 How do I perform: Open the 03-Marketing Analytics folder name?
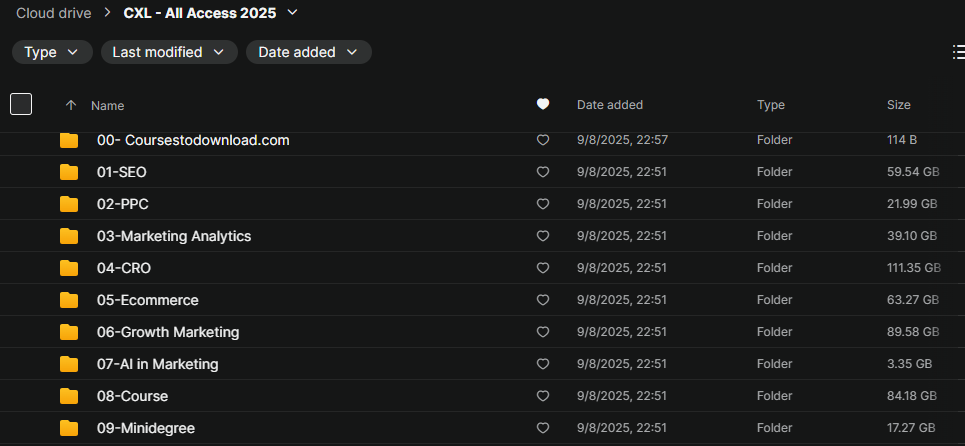(174, 236)
